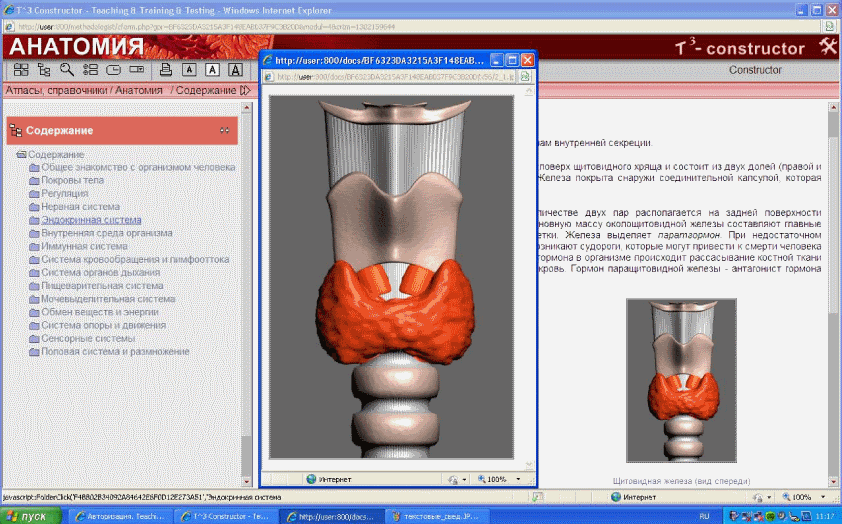Select the largest font size icon
Screen dimensions: 842x524
tap(235, 70)
